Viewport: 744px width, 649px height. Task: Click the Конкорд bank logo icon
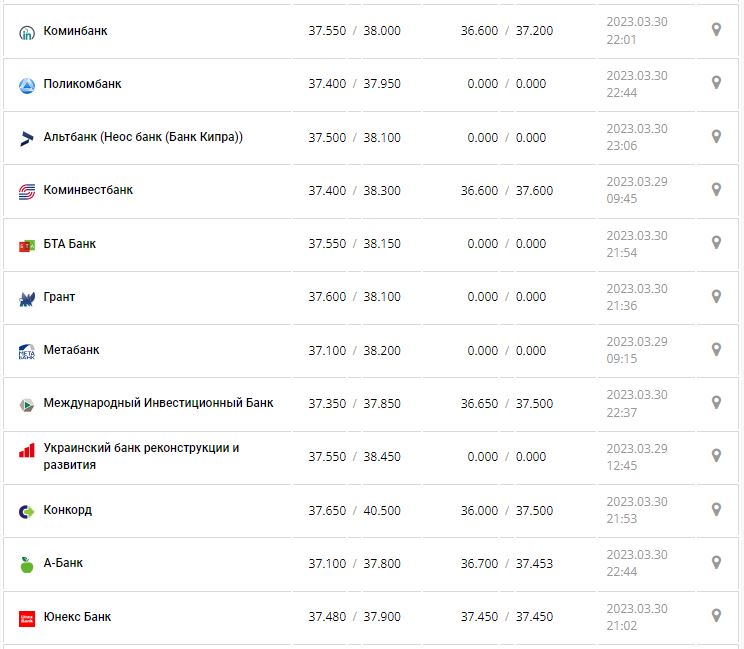[x=27, y=511]
